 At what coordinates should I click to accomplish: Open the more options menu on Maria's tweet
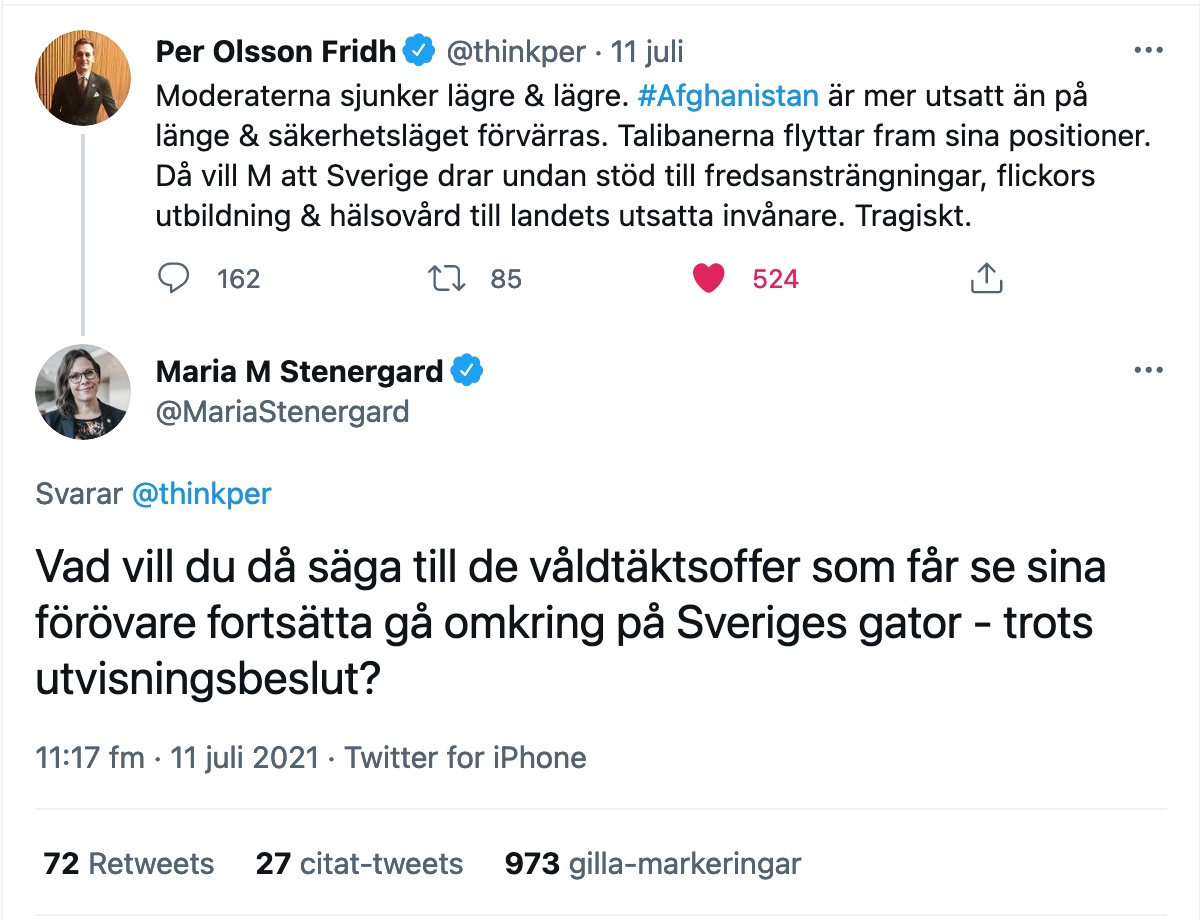pyautogui.click(x=1146, y=371)
